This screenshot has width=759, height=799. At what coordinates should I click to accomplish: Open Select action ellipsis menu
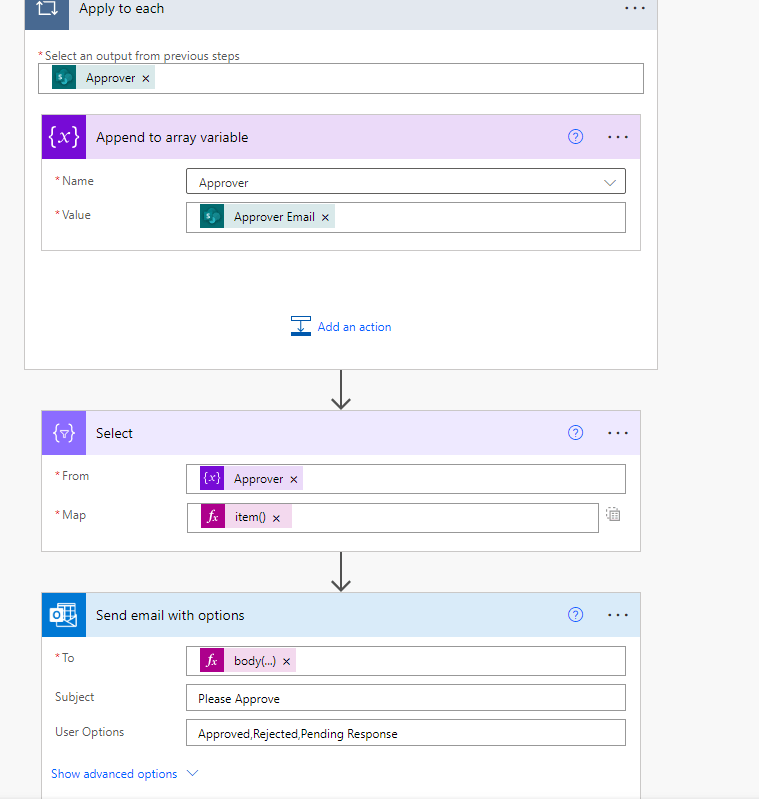(x=617, y=433)
